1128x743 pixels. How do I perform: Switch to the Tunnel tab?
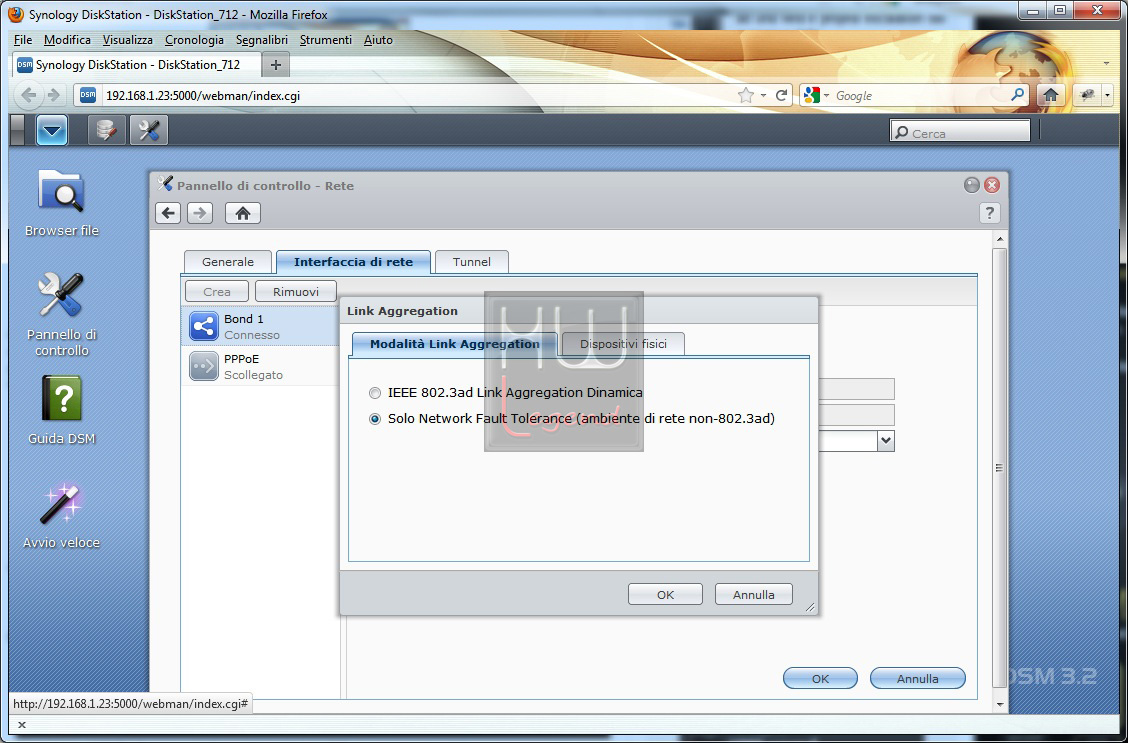(x=472, y=262)
